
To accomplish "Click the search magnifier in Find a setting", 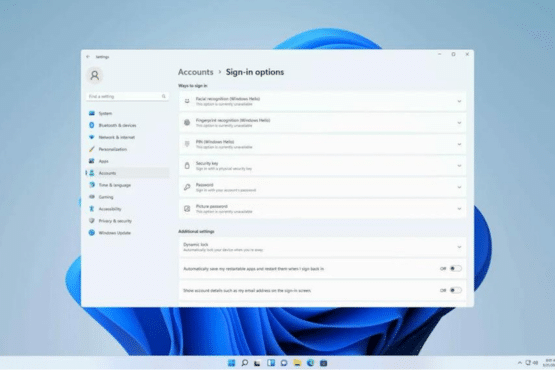I will pyautogui.click(x=164, y=96).
